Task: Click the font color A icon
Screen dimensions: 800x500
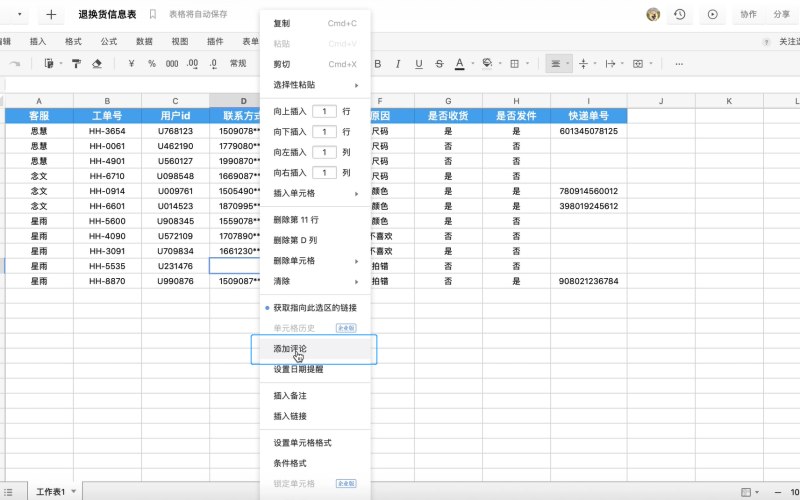Action: (460, 64)
